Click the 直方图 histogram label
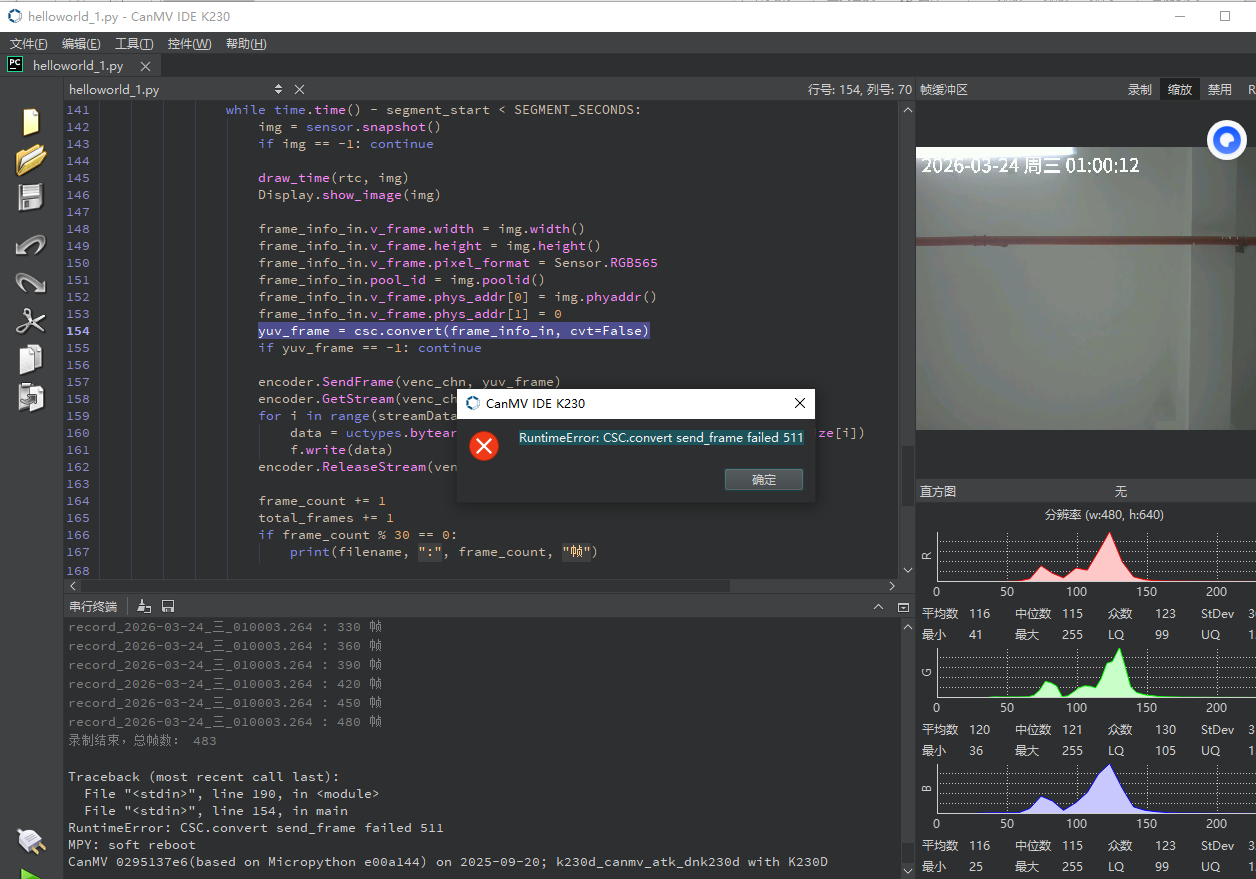The image size is (1256, 879). (x=938, y=492)
